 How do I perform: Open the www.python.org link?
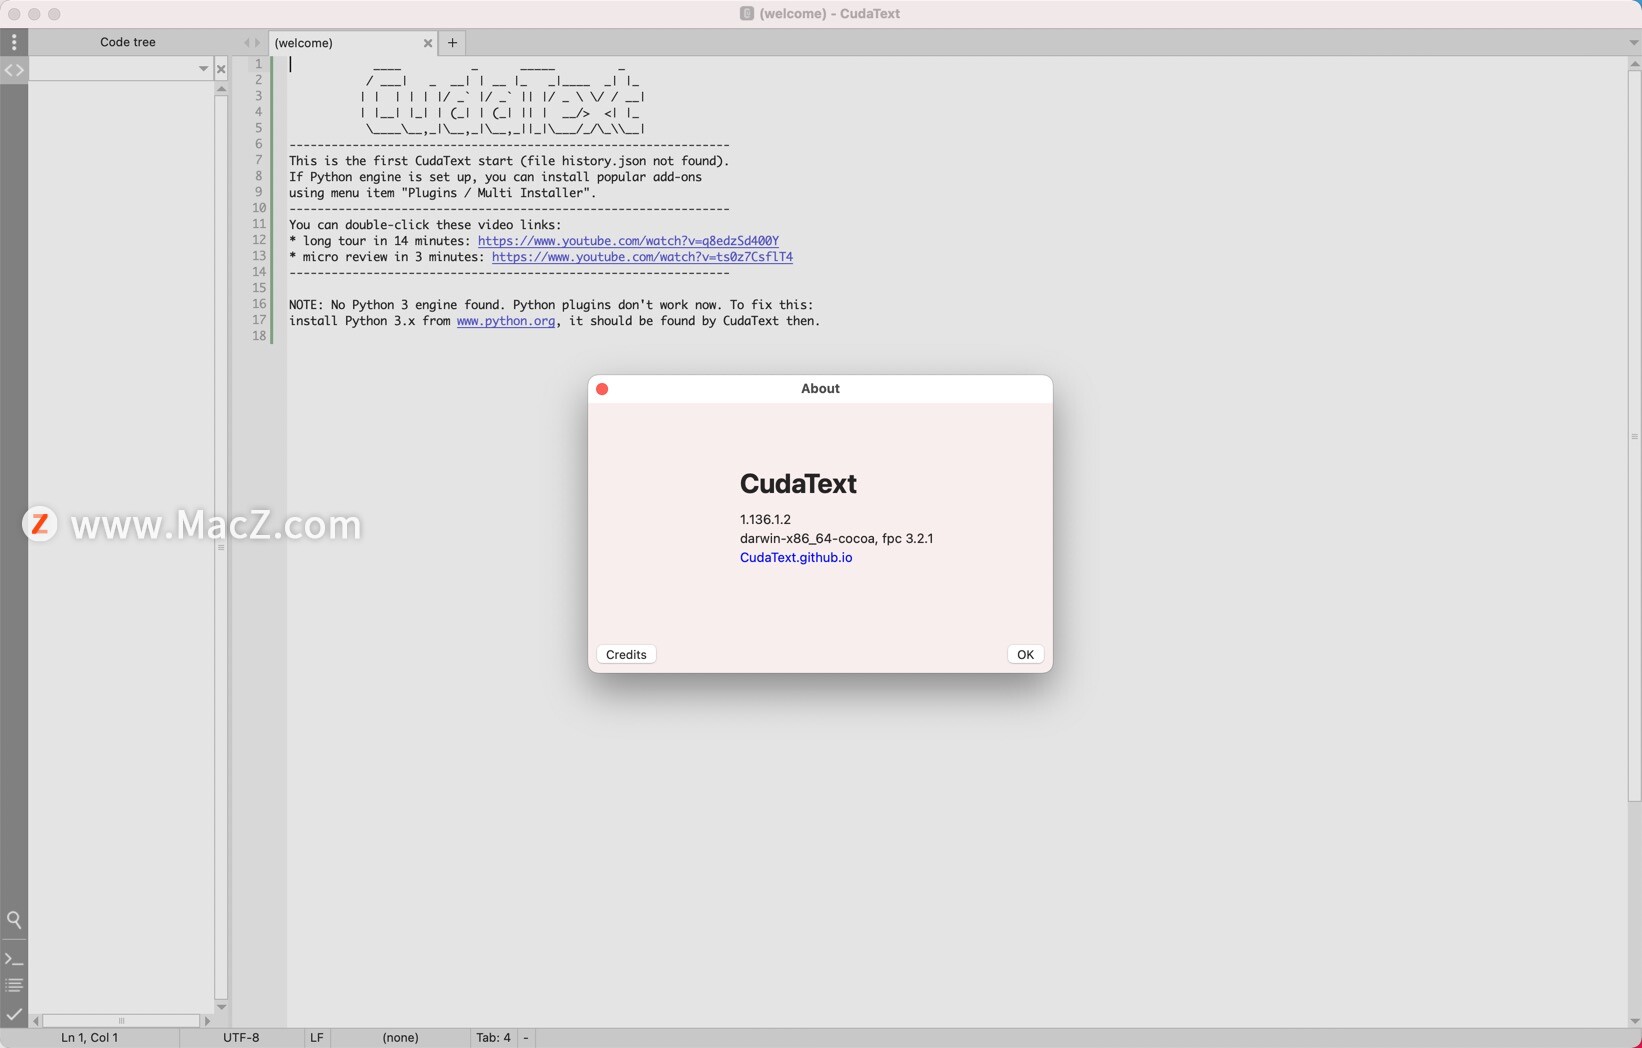(506, 321)
